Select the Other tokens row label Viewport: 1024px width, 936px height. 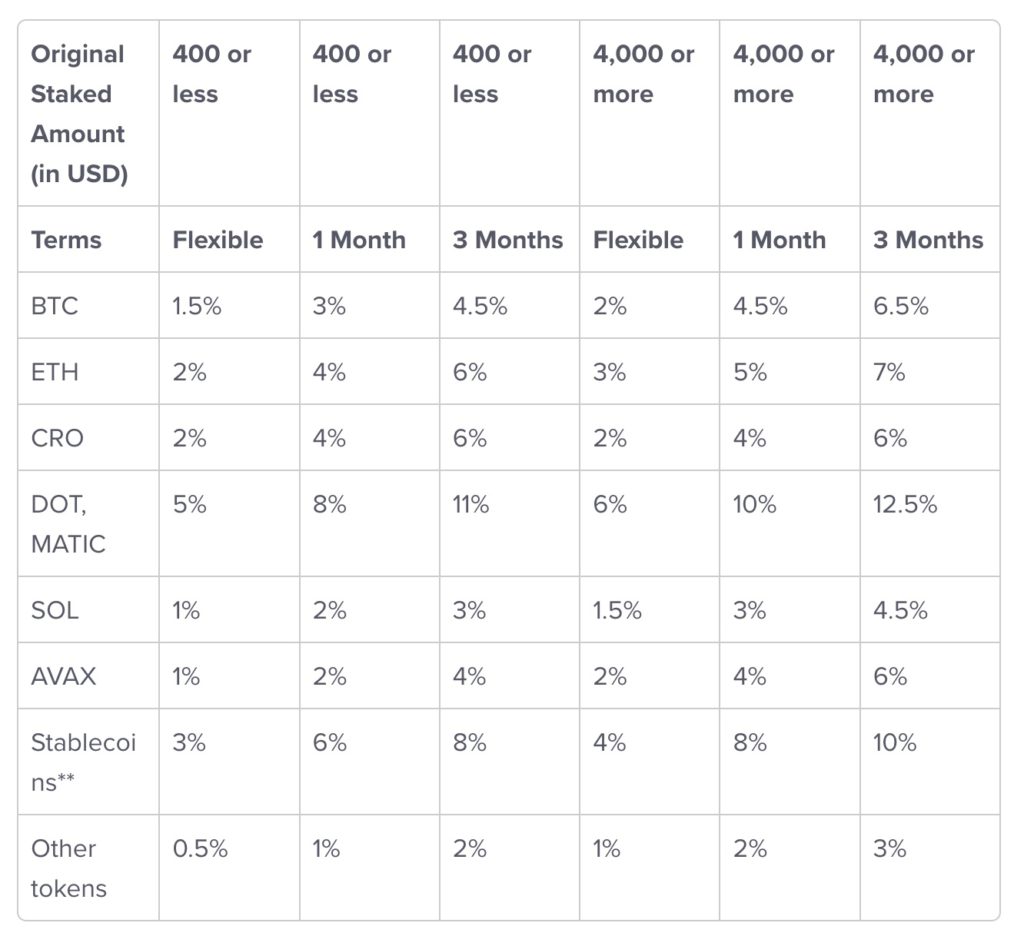tap(68, 868)
